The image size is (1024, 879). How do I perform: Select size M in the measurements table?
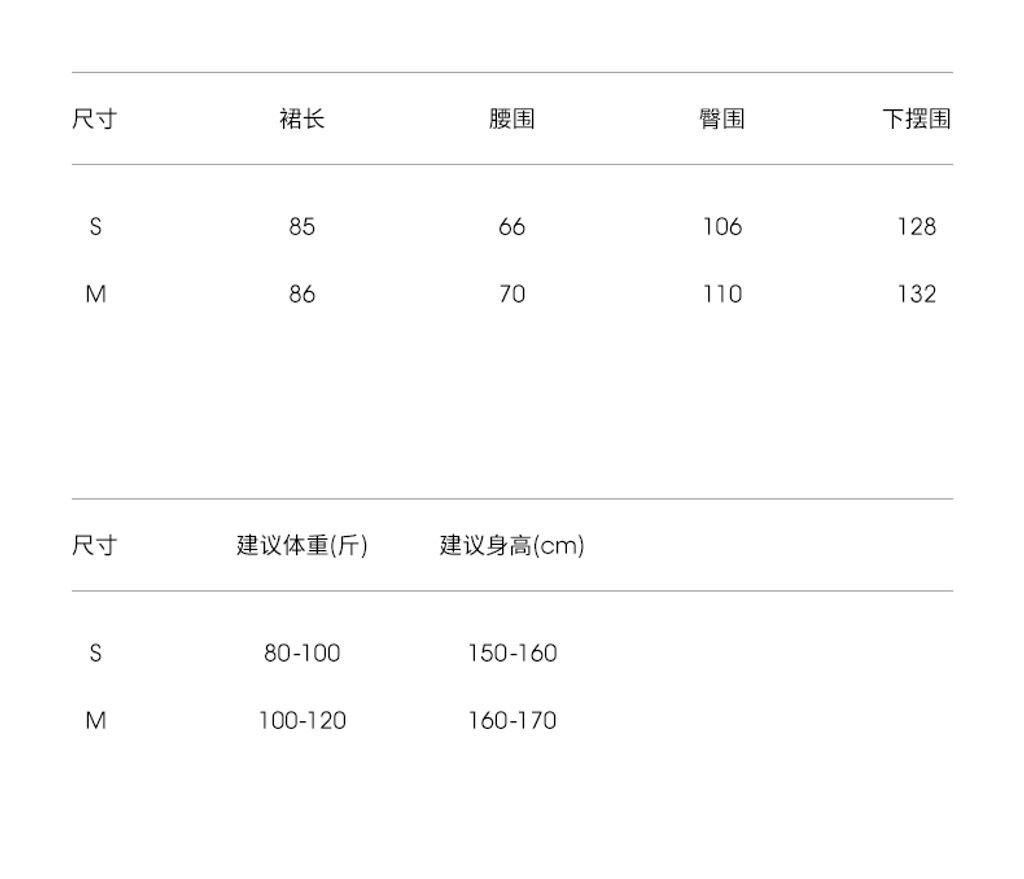[x=95, y=294]
